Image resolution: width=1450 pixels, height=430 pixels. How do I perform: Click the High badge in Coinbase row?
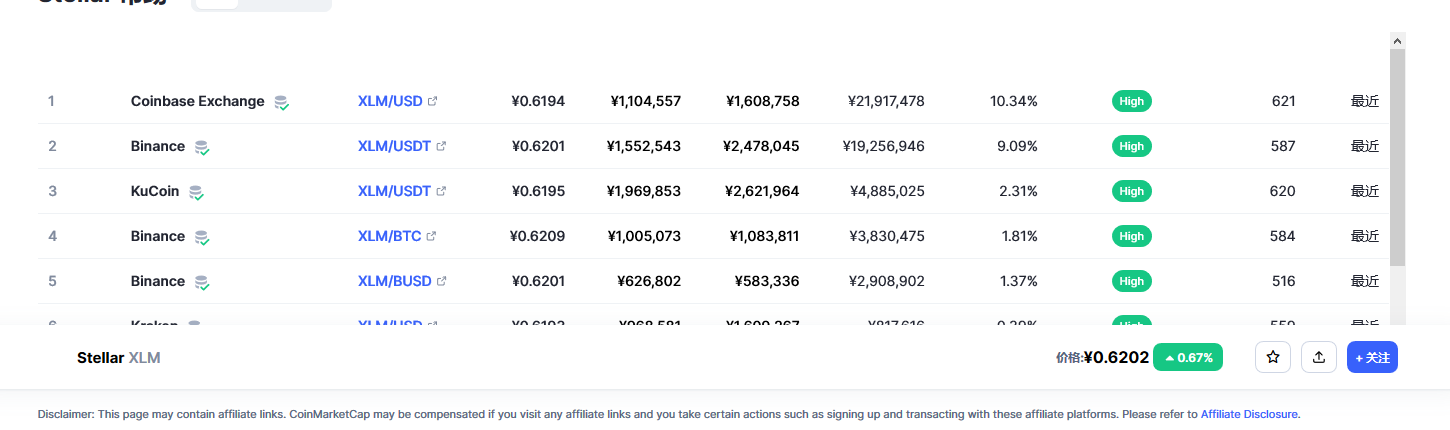point(1132,101)
